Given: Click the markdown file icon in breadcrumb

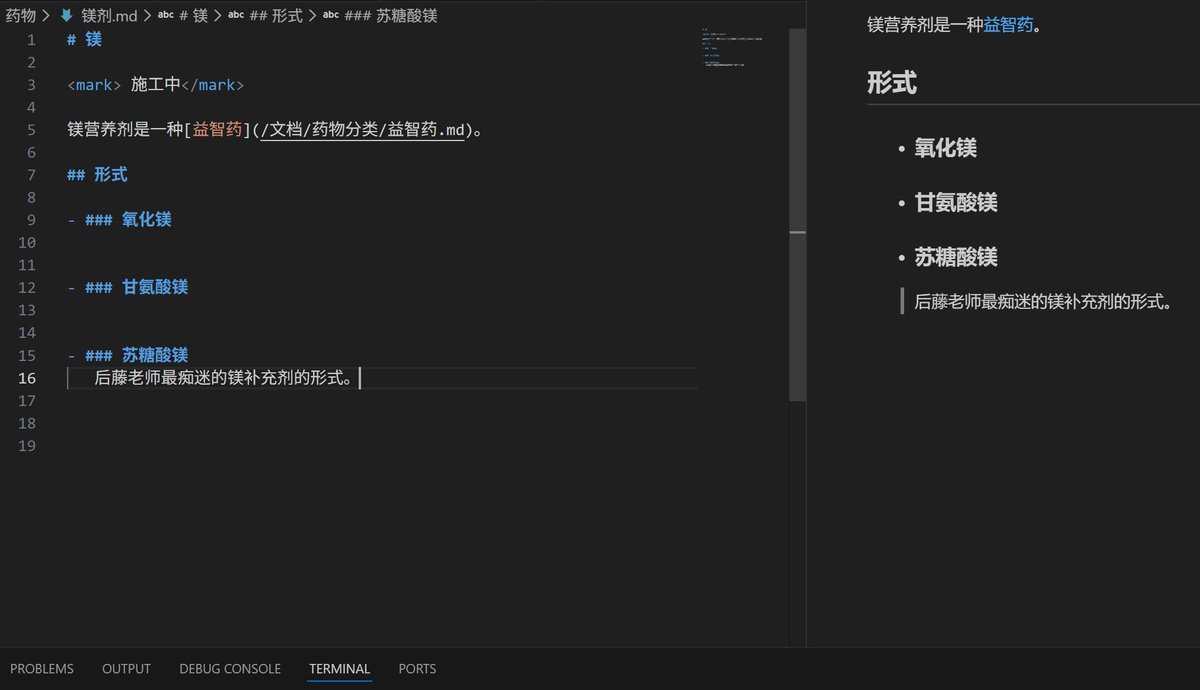Looking at the screenshot, I should click(x=67, y=16).
